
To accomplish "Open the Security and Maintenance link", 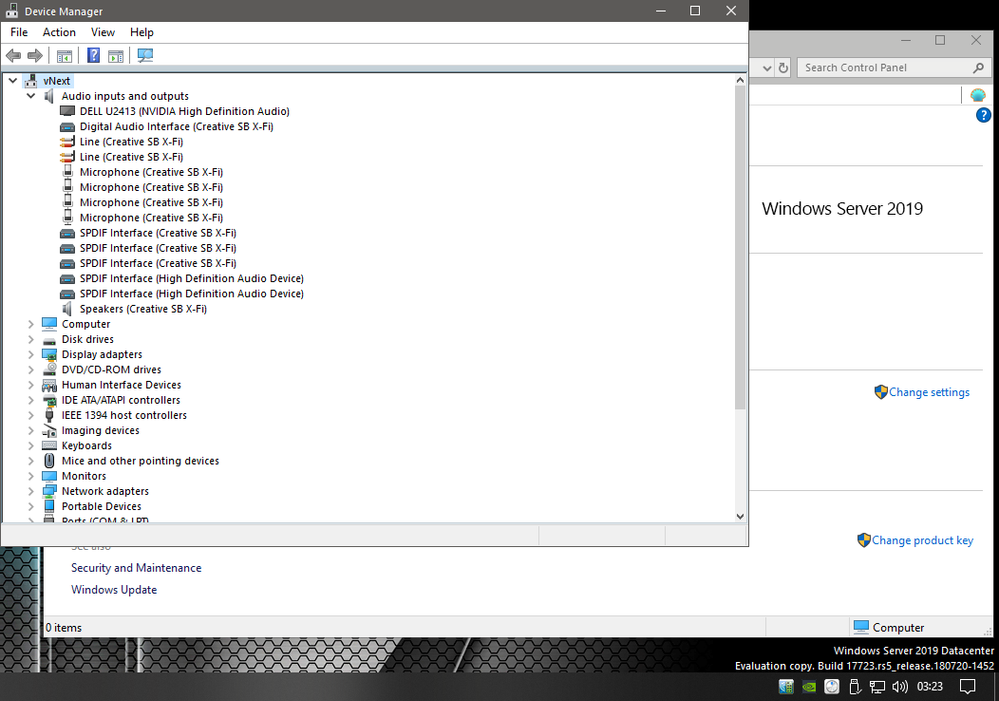I will (x=136, y=568).
